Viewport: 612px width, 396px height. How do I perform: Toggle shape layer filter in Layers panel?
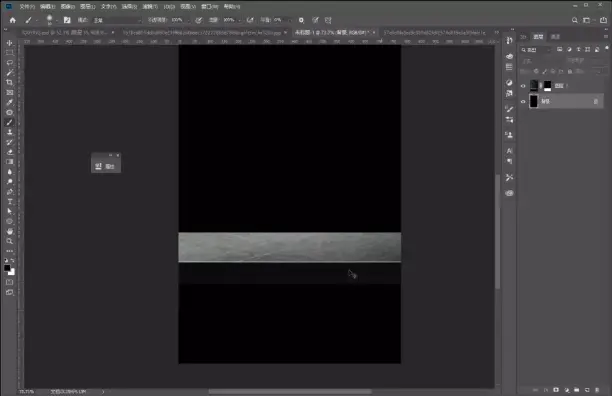(x=587, y=50)
